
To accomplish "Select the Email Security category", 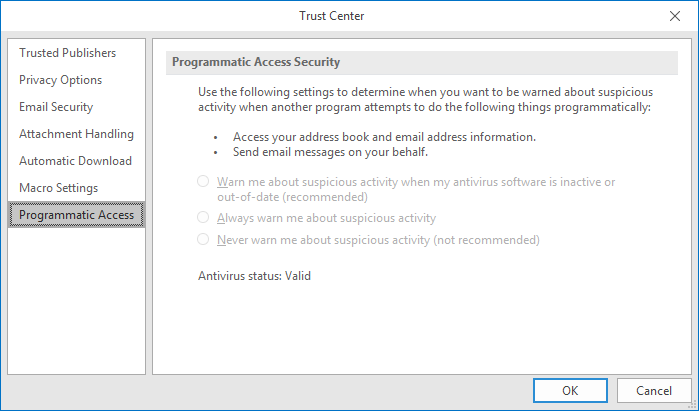I will click(x=56, y=107).
